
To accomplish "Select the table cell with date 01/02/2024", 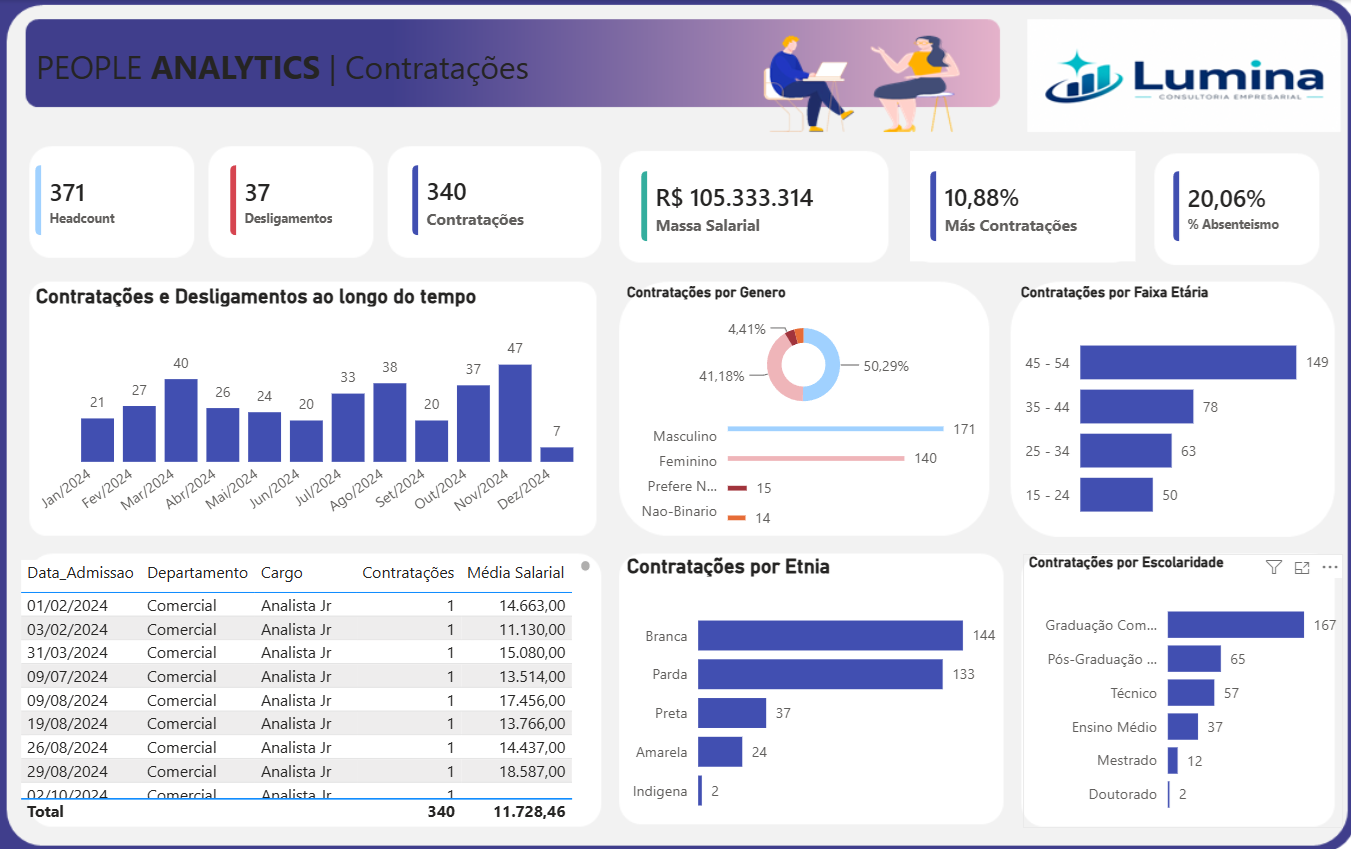I will coord(67,605).
